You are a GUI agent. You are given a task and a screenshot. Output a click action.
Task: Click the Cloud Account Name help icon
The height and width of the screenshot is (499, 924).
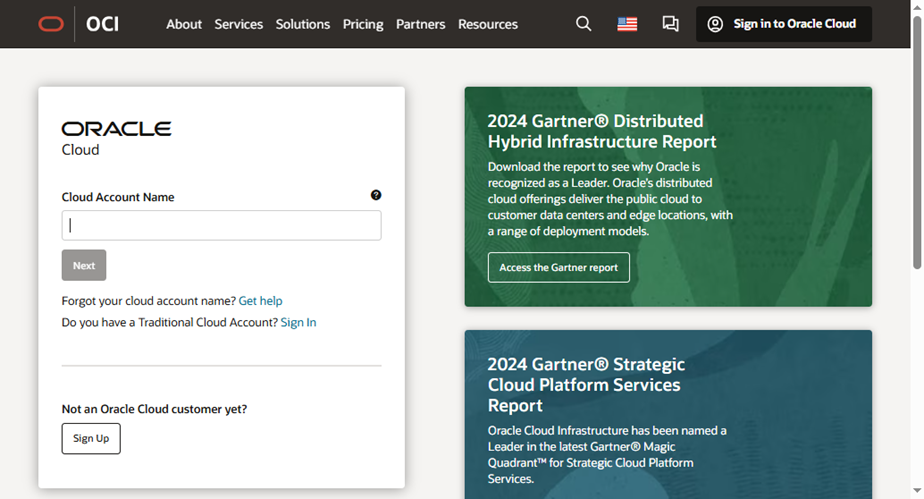(376, 195)
